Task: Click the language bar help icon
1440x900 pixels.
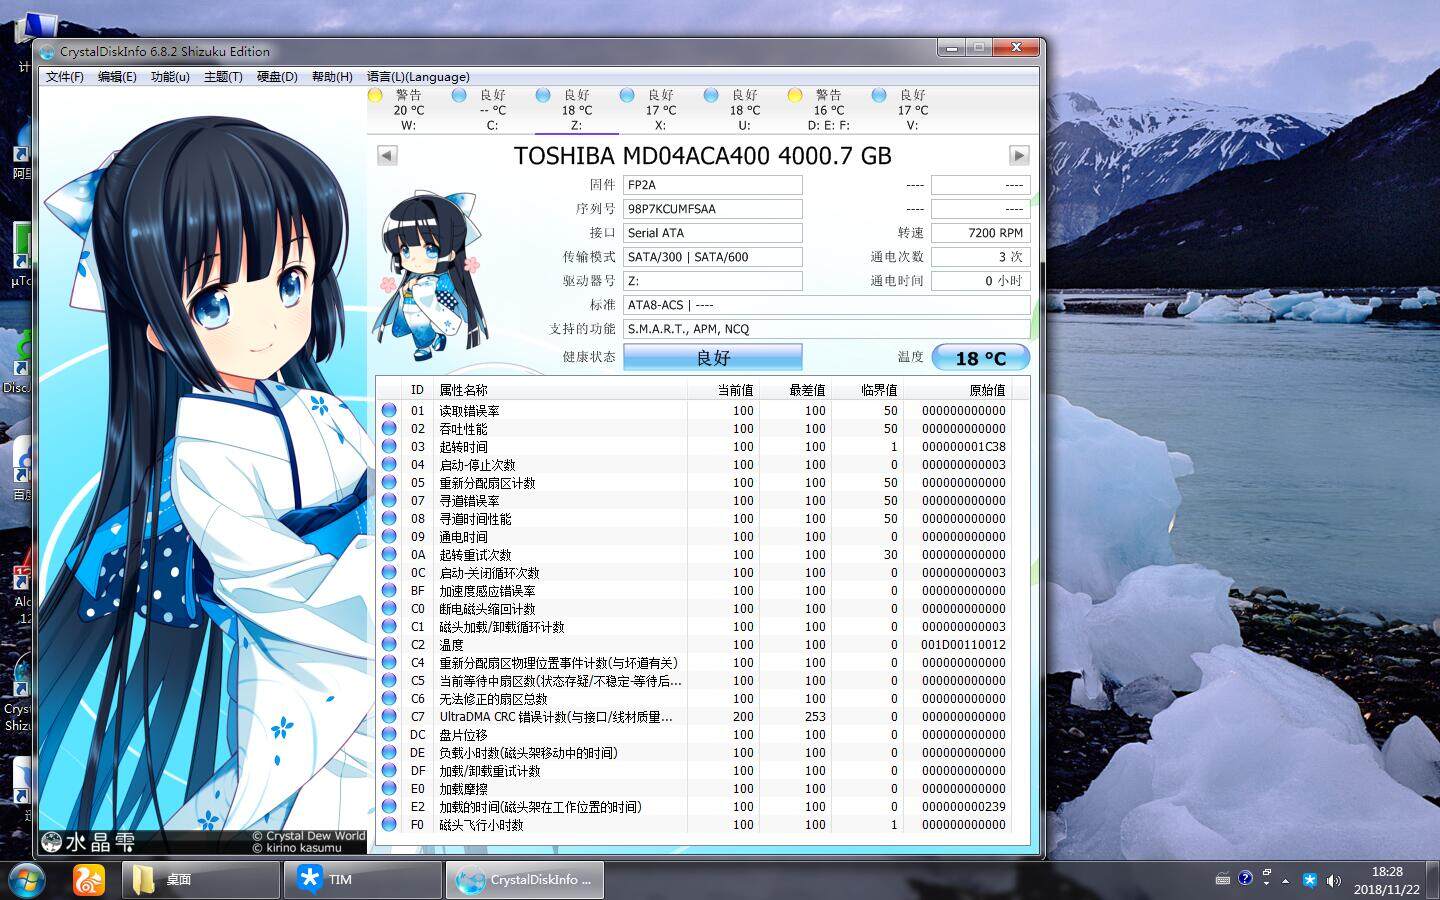Action: click(x=1245, y=878)
